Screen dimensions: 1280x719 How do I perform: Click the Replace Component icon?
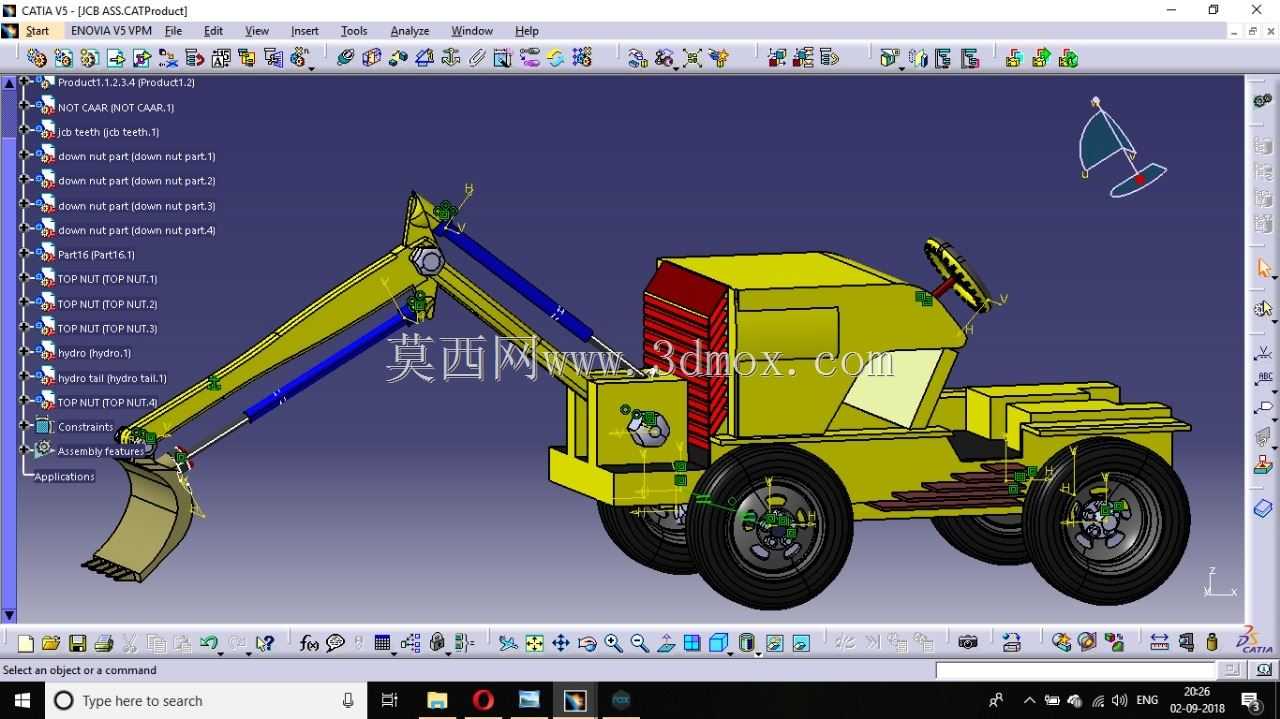click(x=168, y=58)
